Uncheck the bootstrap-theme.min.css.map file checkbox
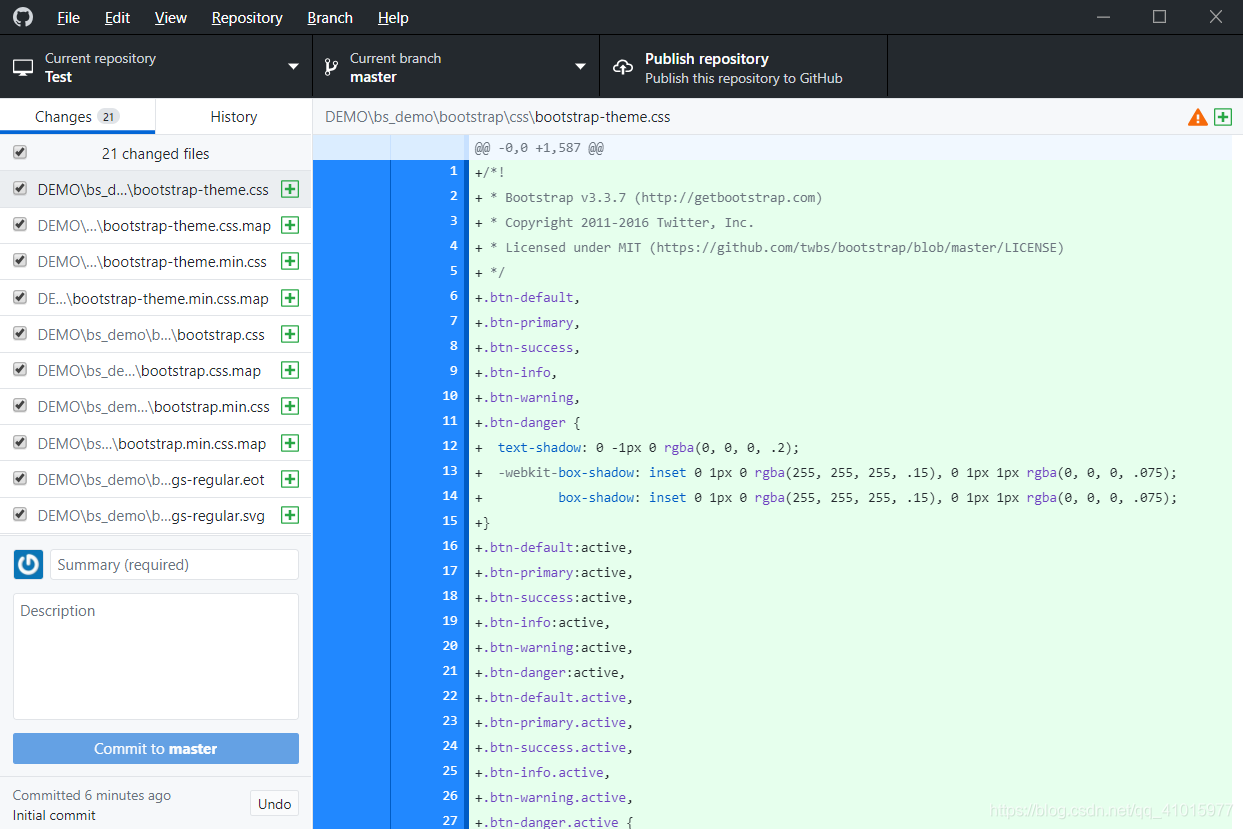This screenshot has height=829, width=1243. pos(20,297)
